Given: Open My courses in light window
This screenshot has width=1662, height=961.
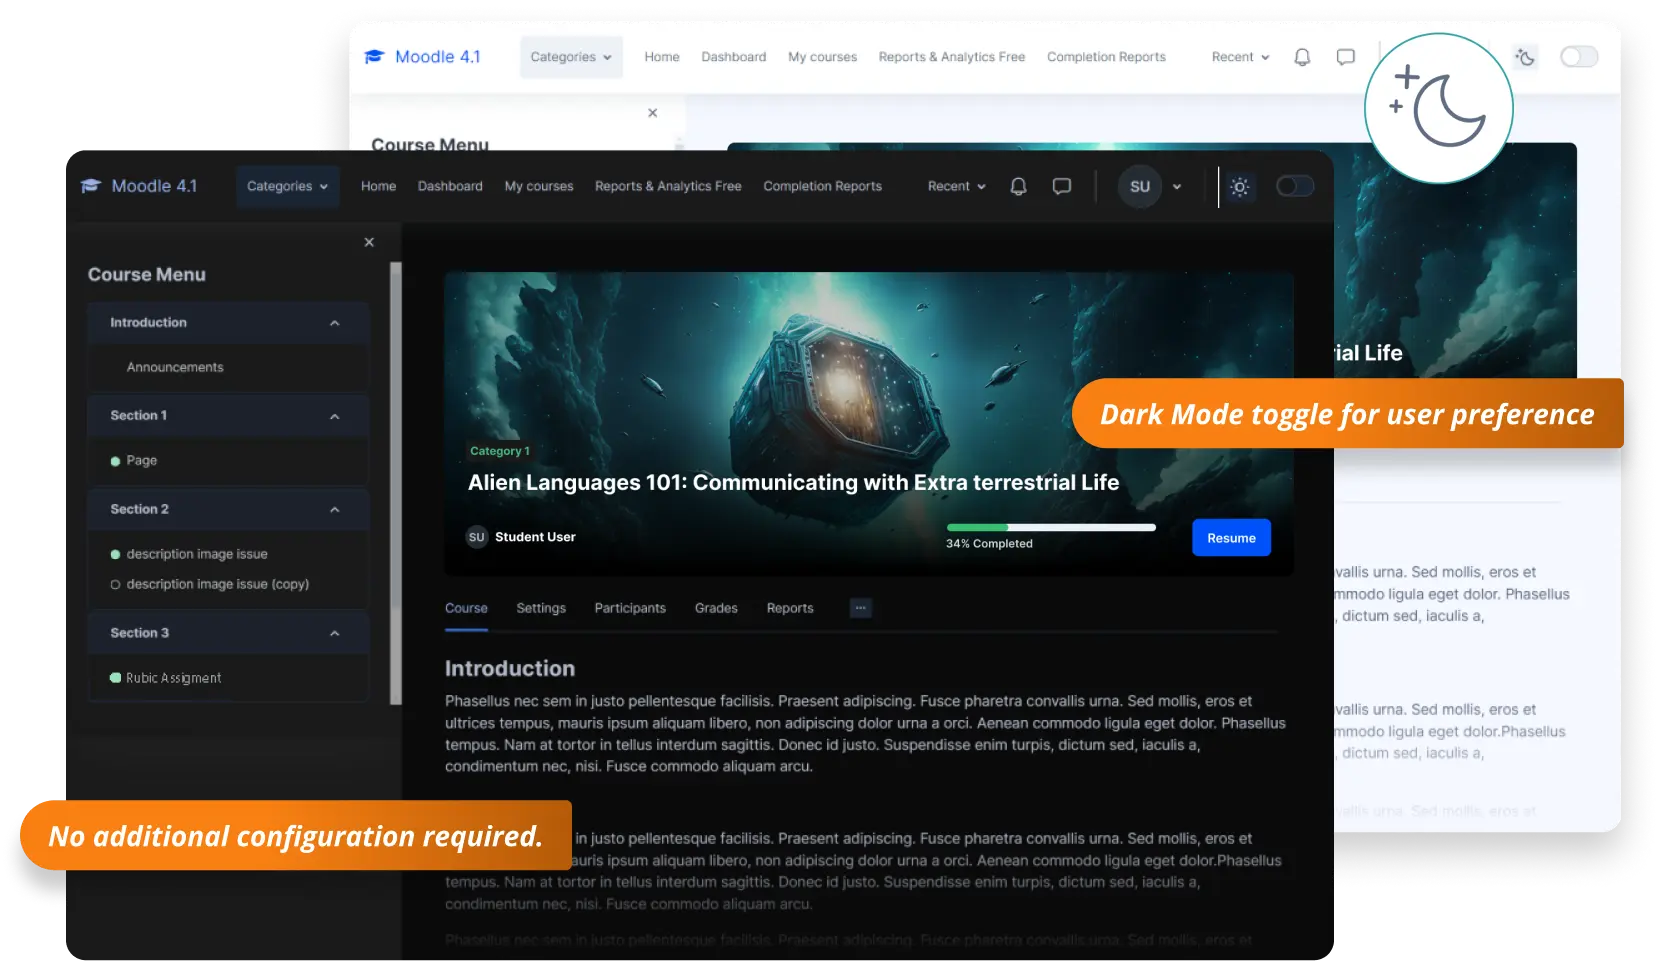Looking at the screenshot, I should coord(822,57).
